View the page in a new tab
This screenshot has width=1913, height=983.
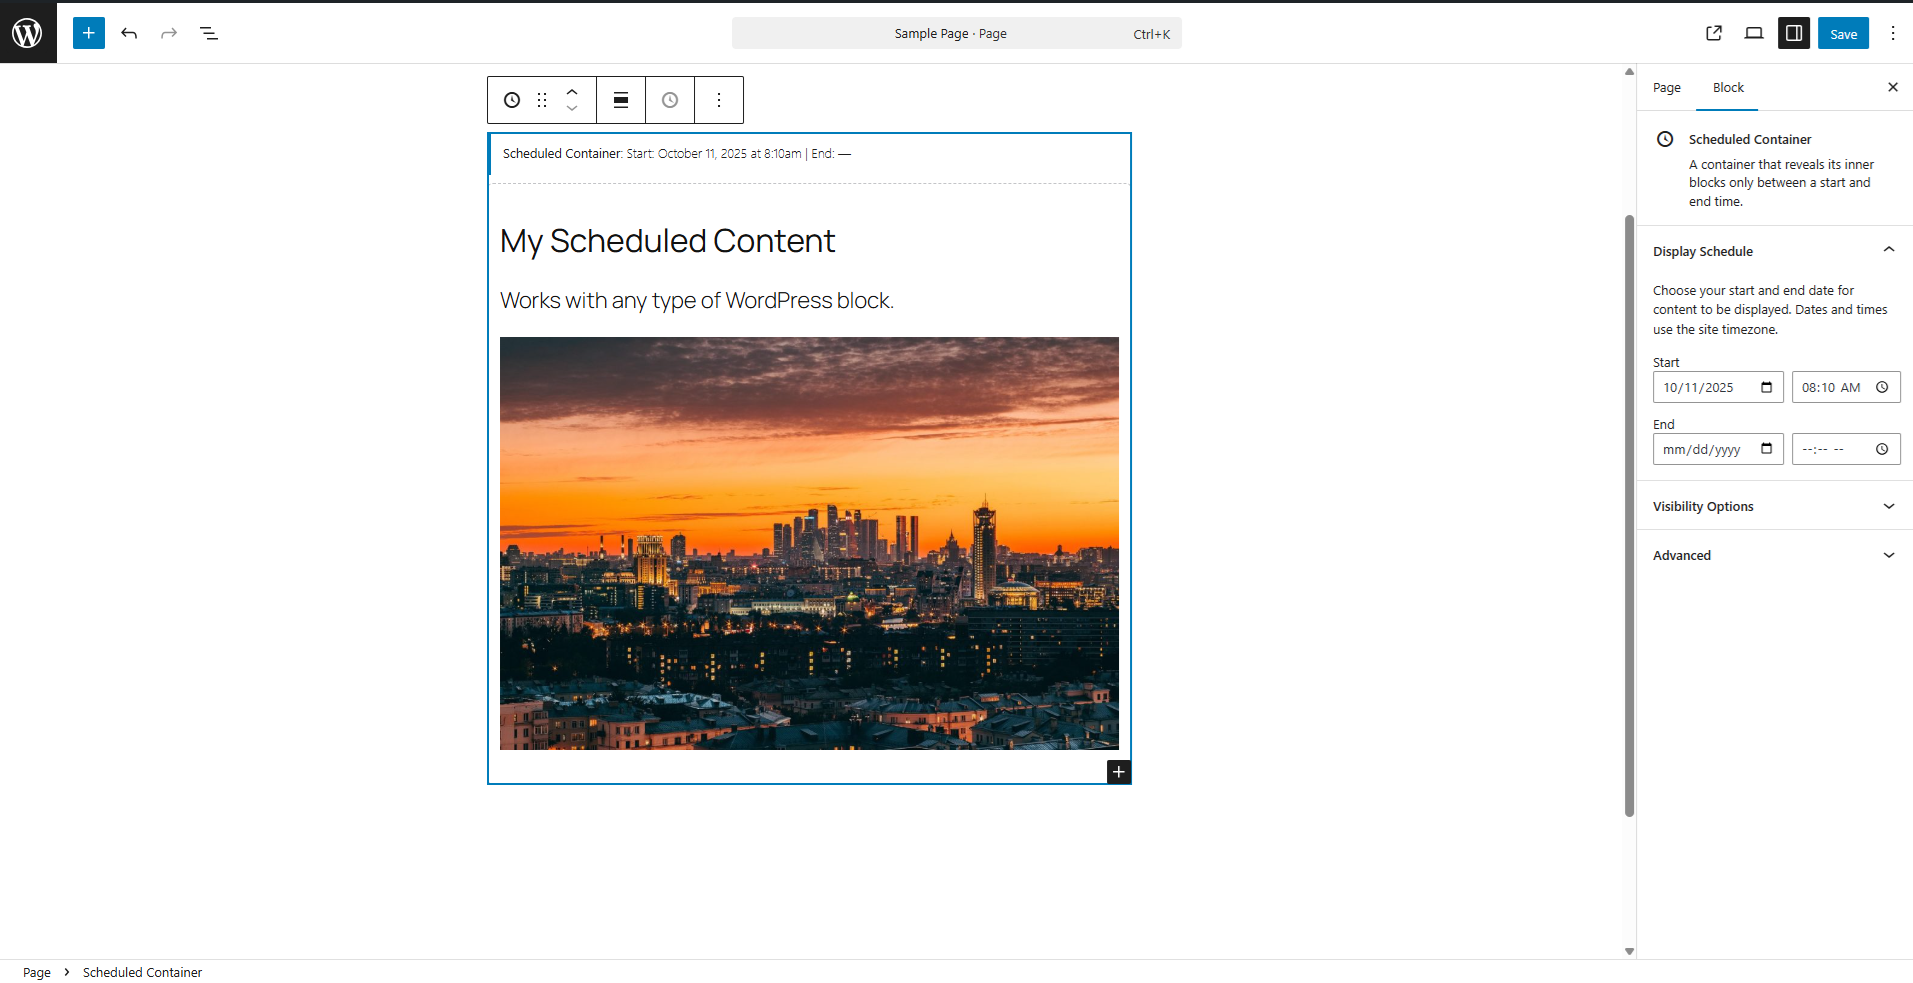pyautogui.click(x=1714, y=33)
